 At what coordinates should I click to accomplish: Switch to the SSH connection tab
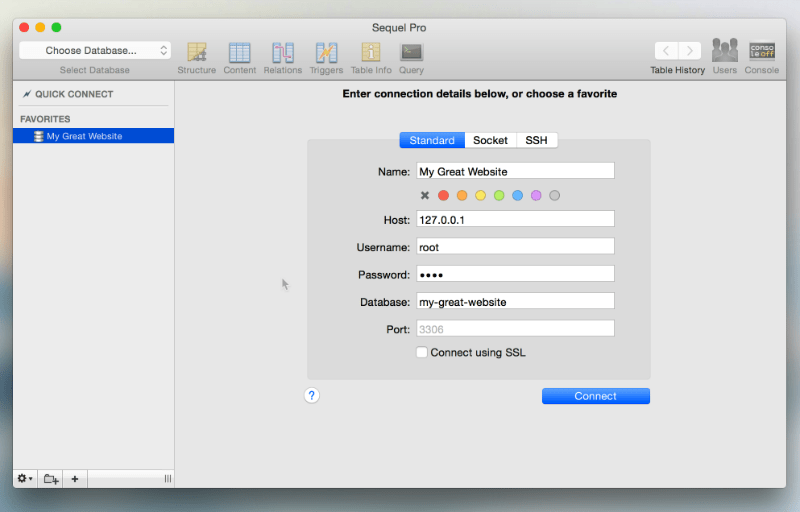[537, 141]
